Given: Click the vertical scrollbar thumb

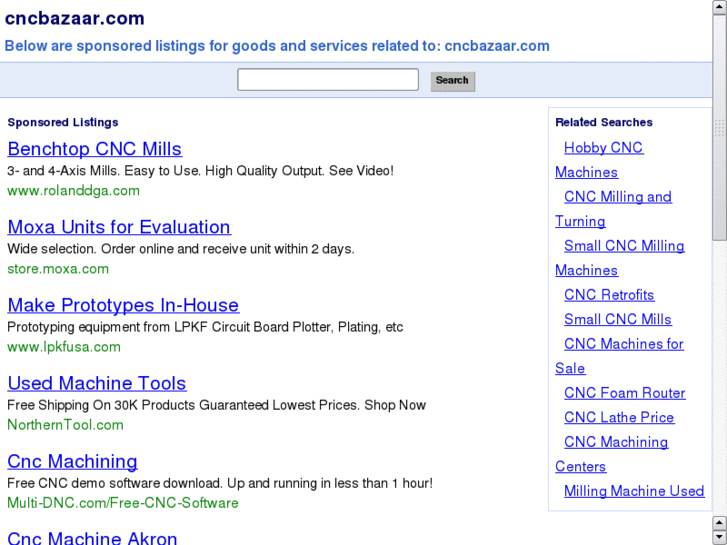Looking at the screenshot, I should click(x=720, y=128).
